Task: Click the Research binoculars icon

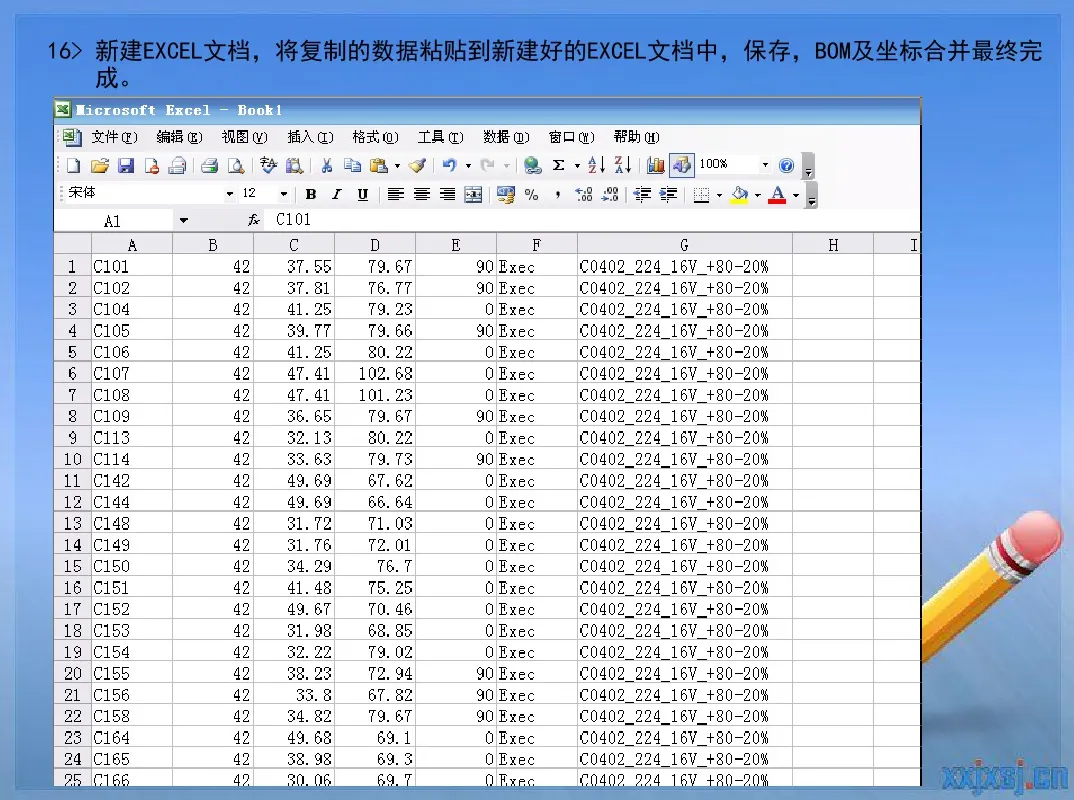Action: tap(295, 165)
